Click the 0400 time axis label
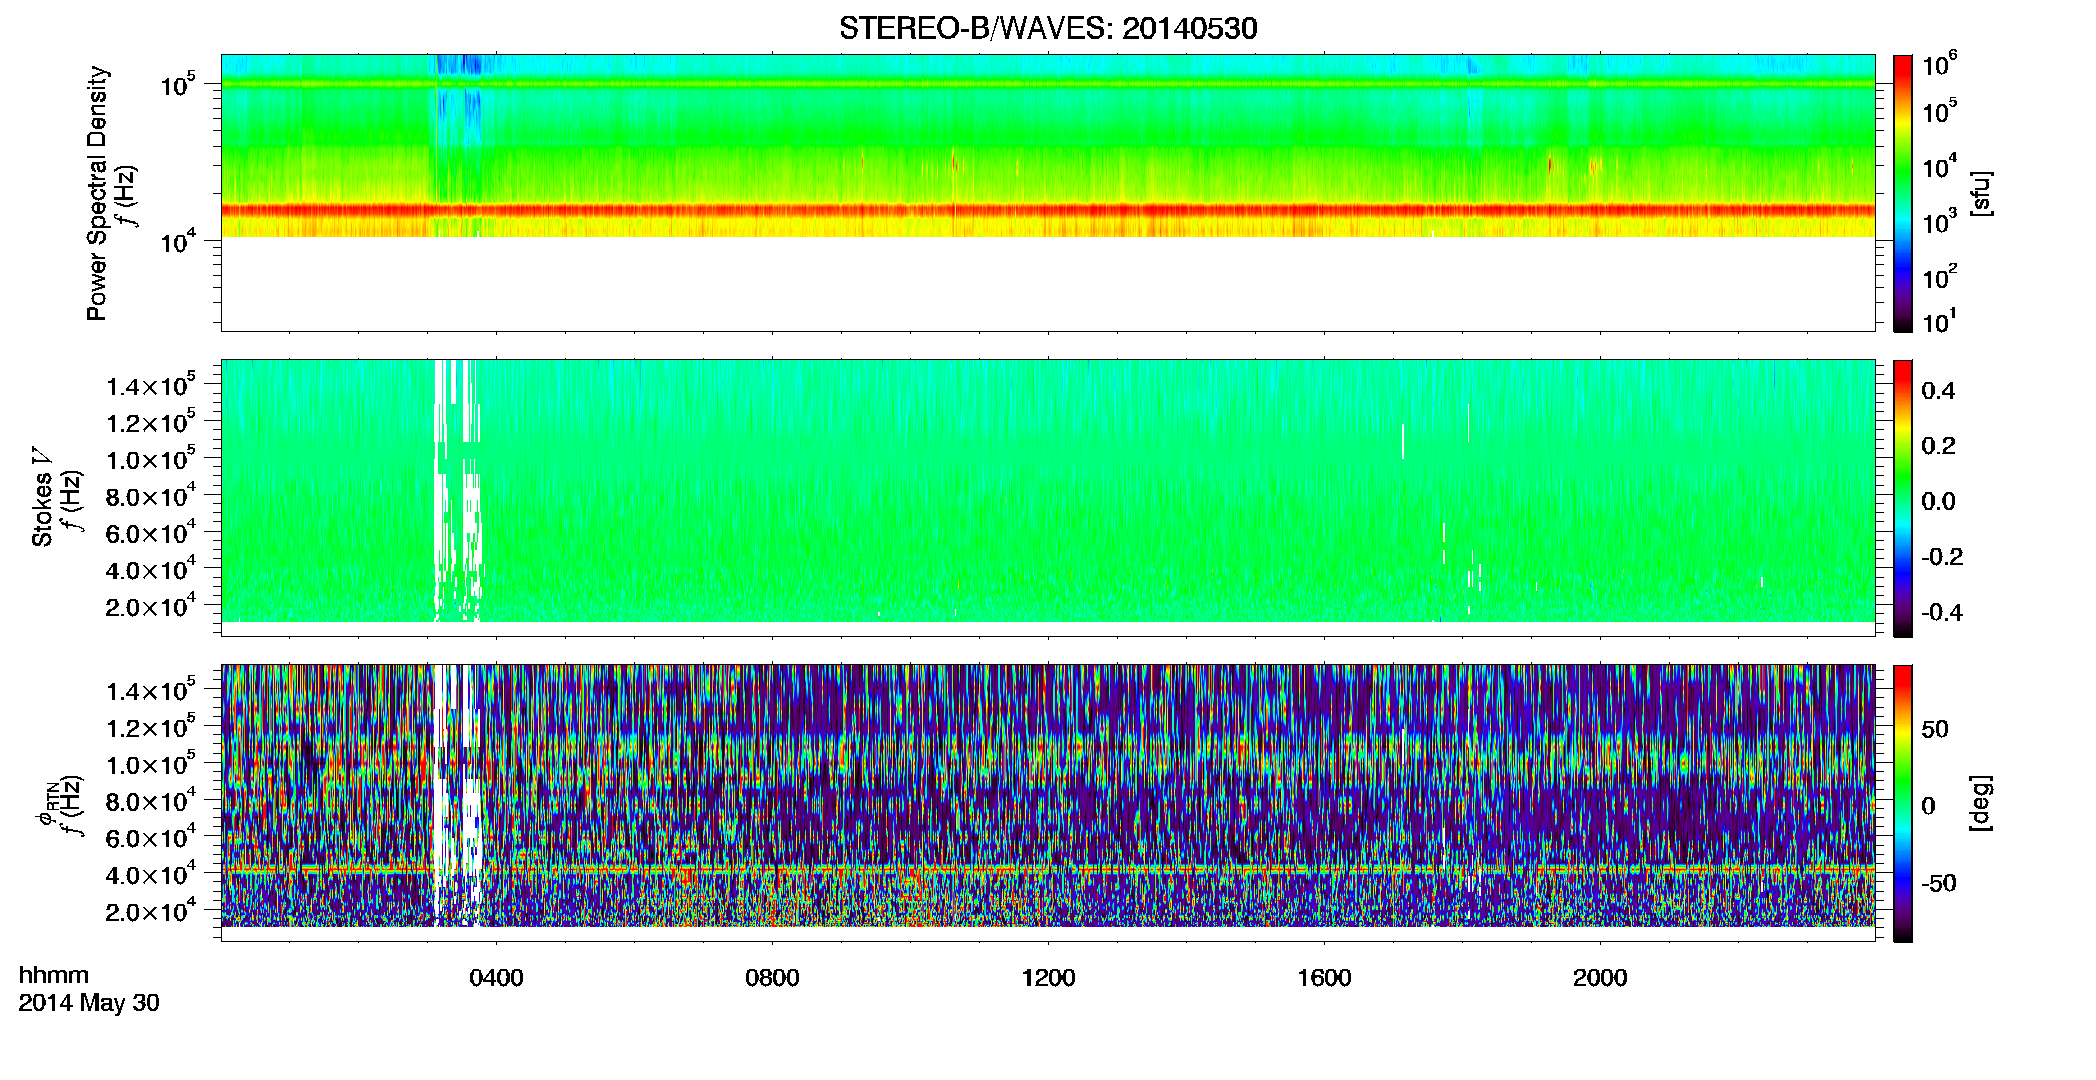The image size is (2096, 1080). [x=496, y=978]
